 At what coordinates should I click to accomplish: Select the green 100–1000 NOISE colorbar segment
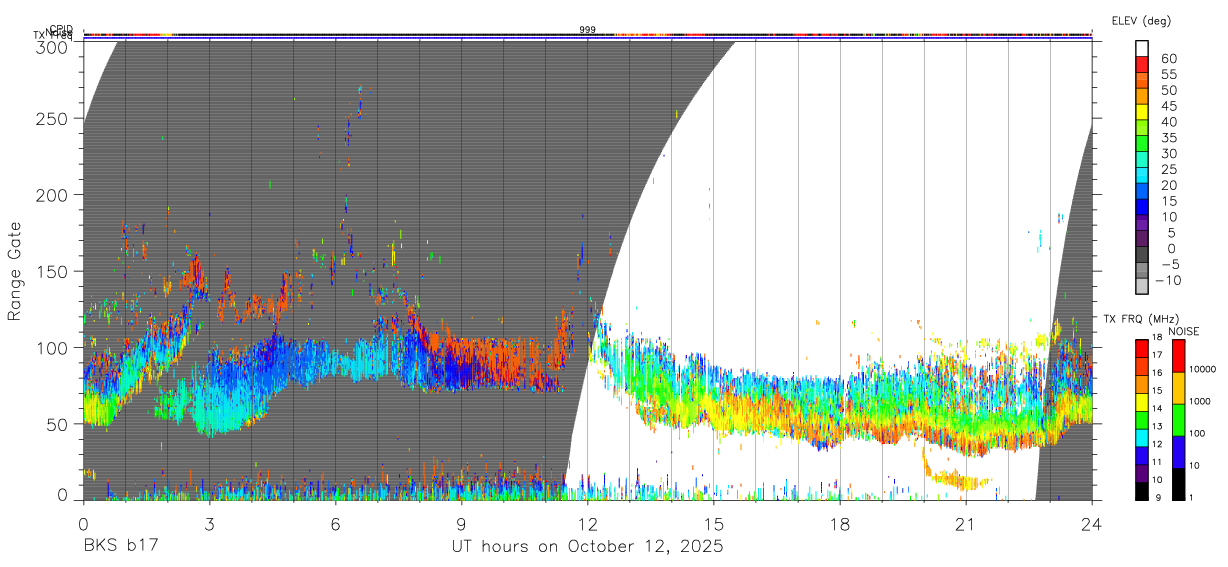coord(1178,420)
